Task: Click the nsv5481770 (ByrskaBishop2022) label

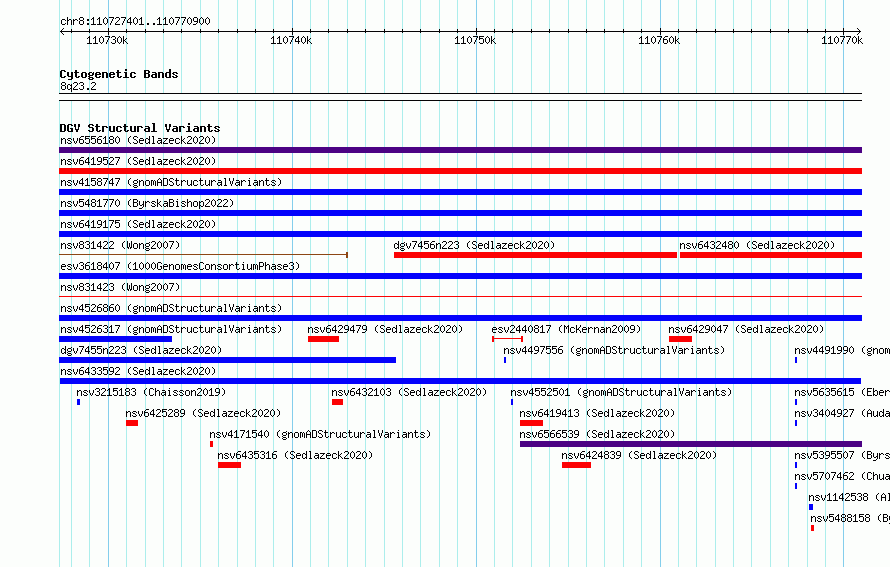Action: [x=147, y=203]
